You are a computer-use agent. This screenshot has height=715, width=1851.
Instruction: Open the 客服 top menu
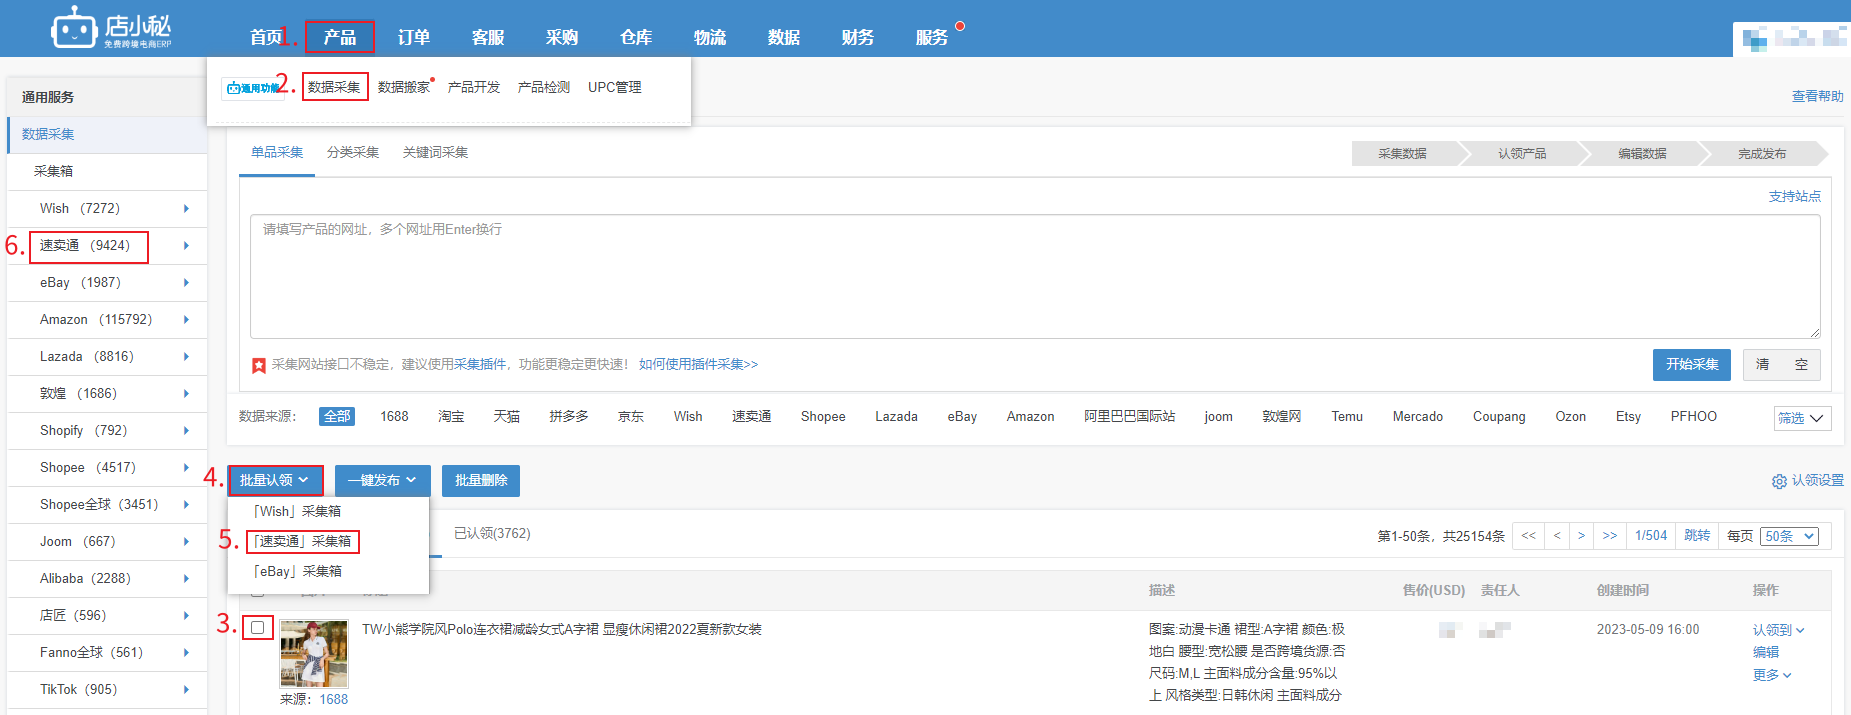tap(488, 37)
